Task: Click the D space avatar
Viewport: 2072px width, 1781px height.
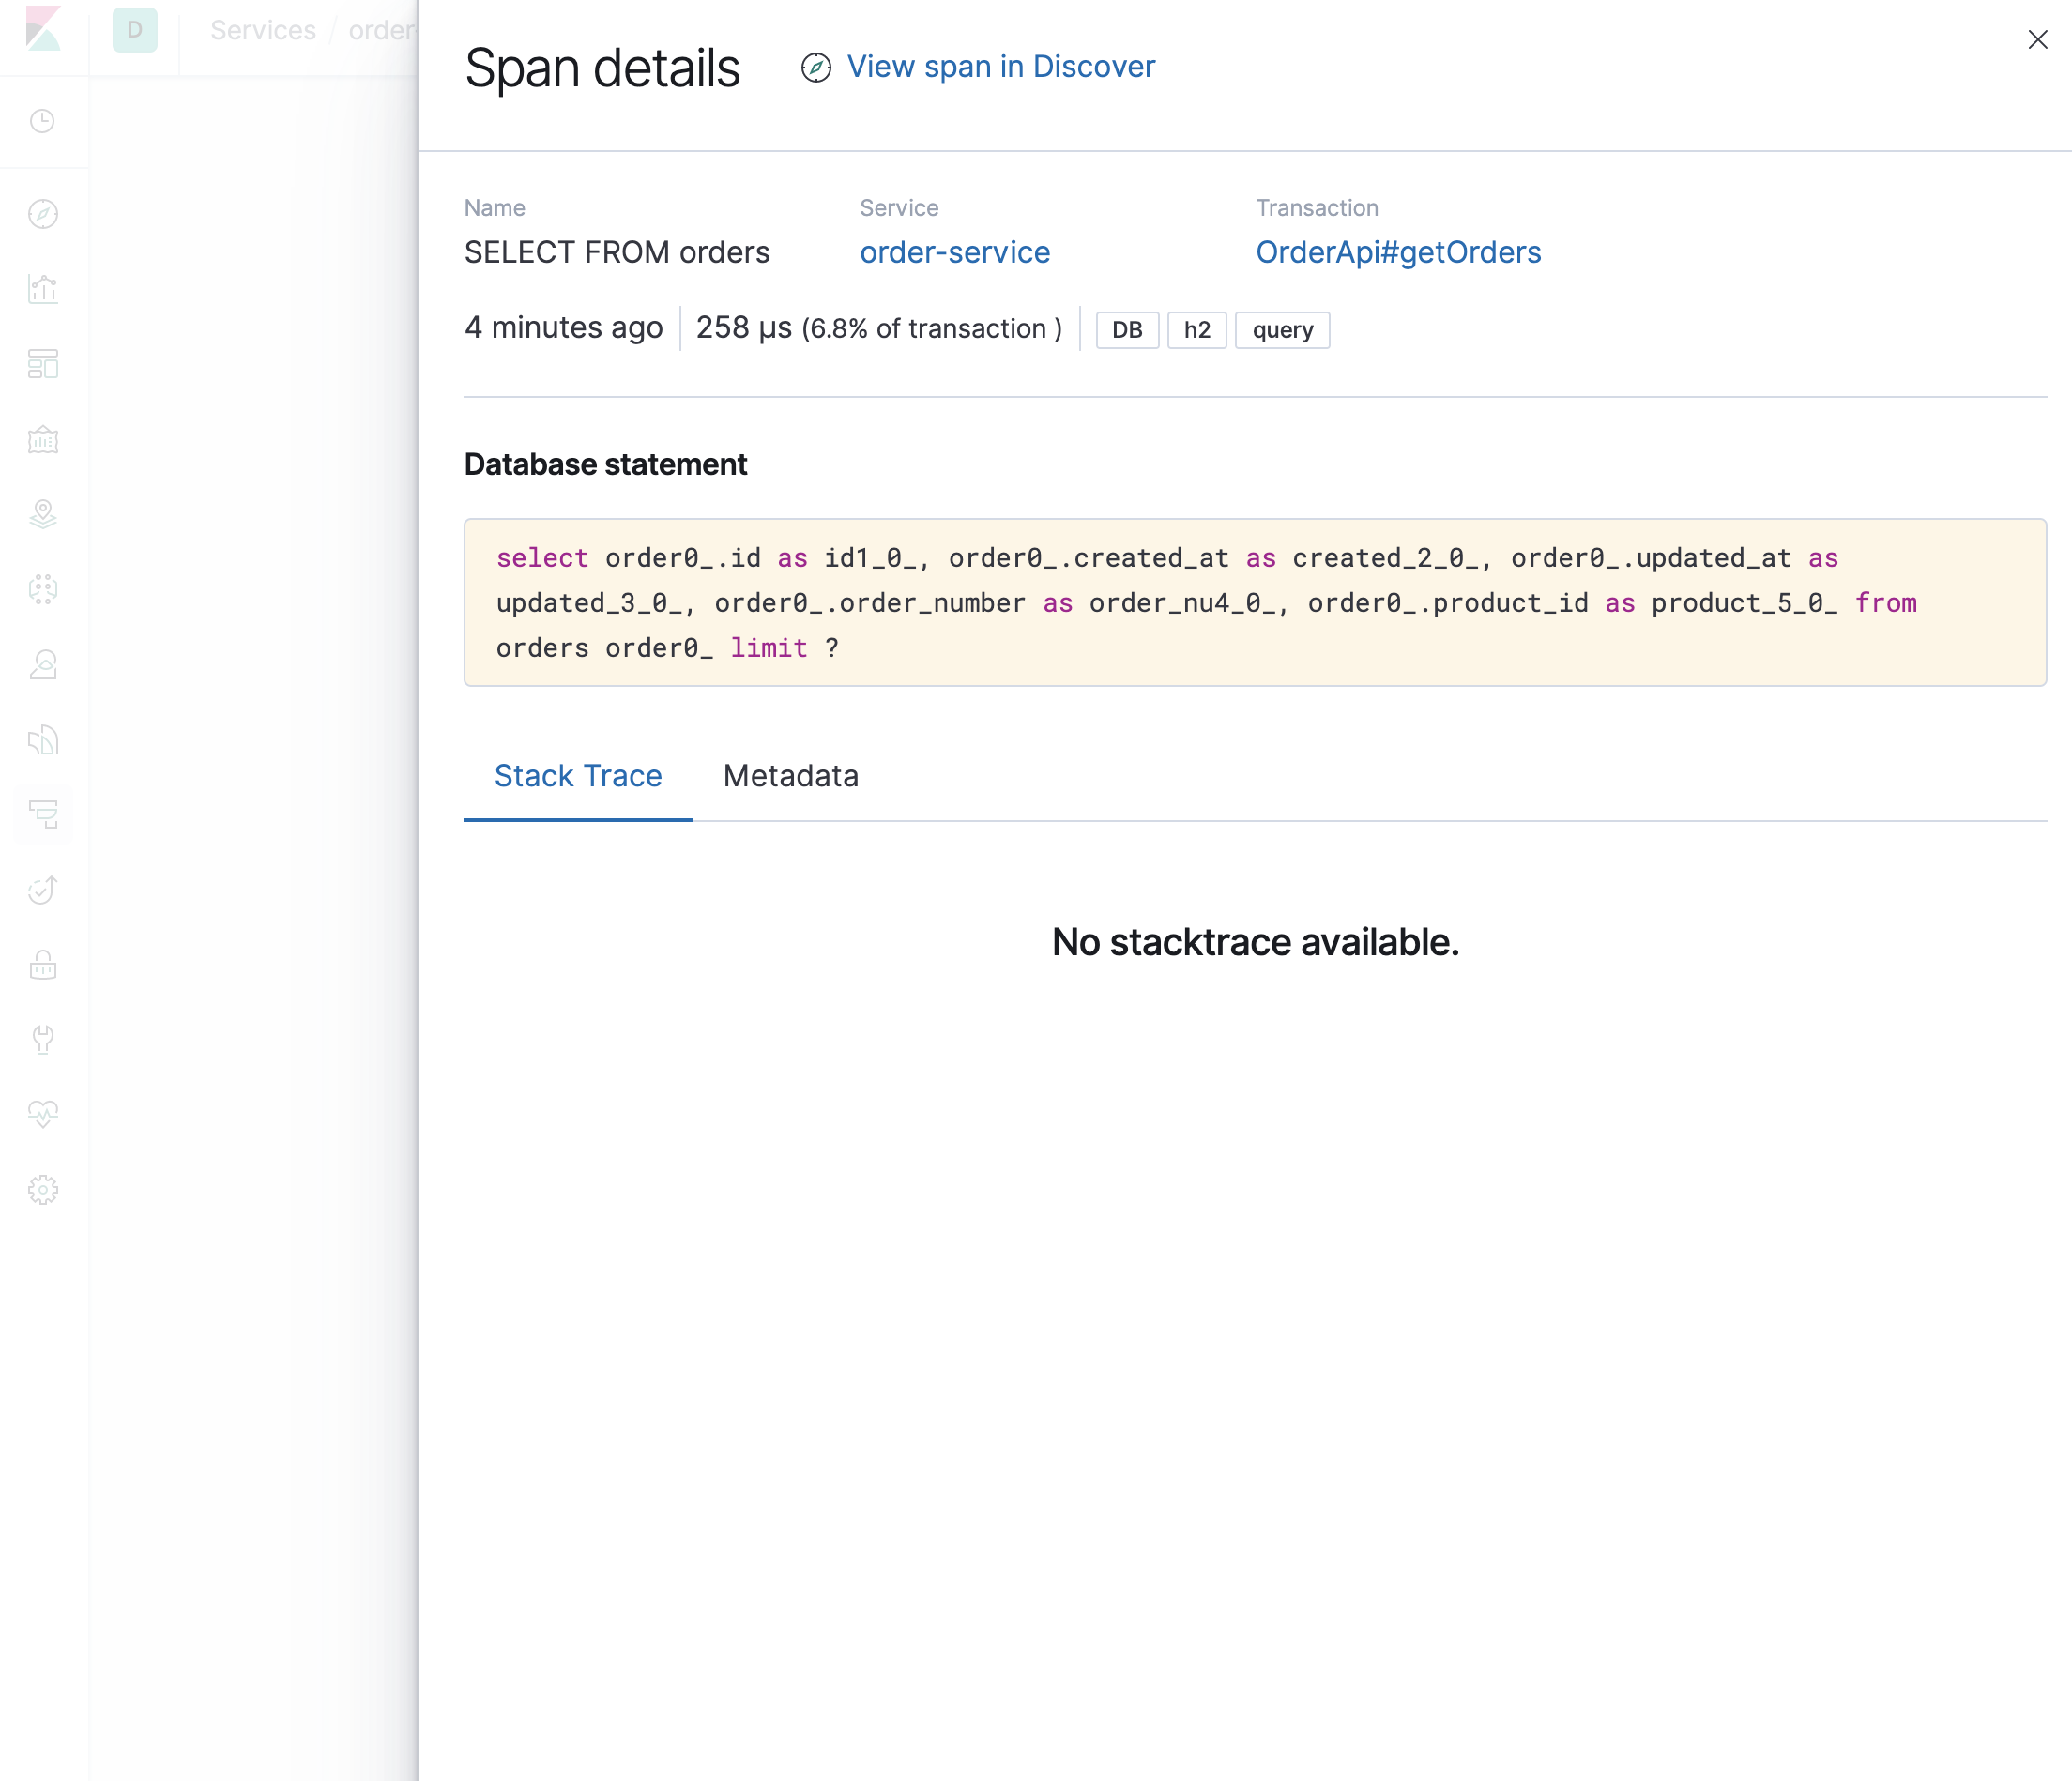Action: click(x=135, y=30)
